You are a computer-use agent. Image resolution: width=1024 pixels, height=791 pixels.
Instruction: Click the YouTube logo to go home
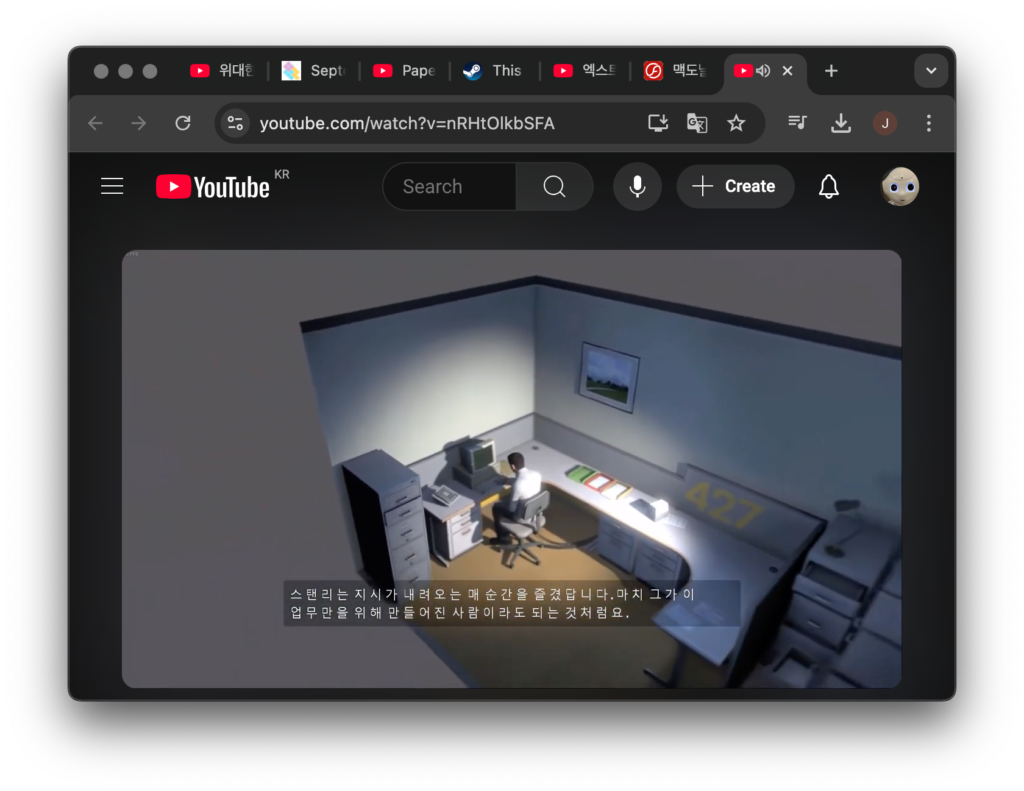point(213,187)
